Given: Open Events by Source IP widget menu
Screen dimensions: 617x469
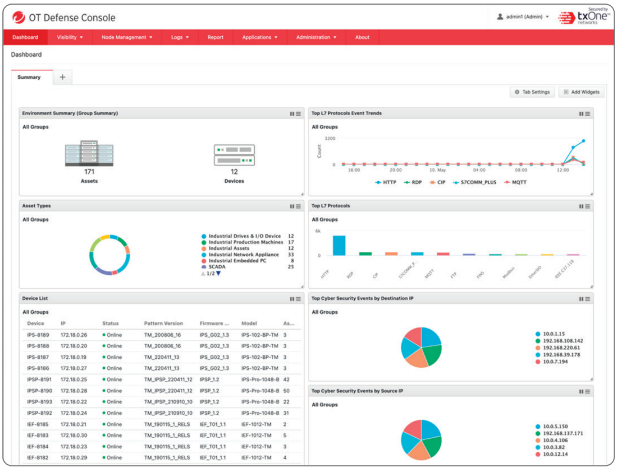Looking at the screenshot, I should pos(587,391).
